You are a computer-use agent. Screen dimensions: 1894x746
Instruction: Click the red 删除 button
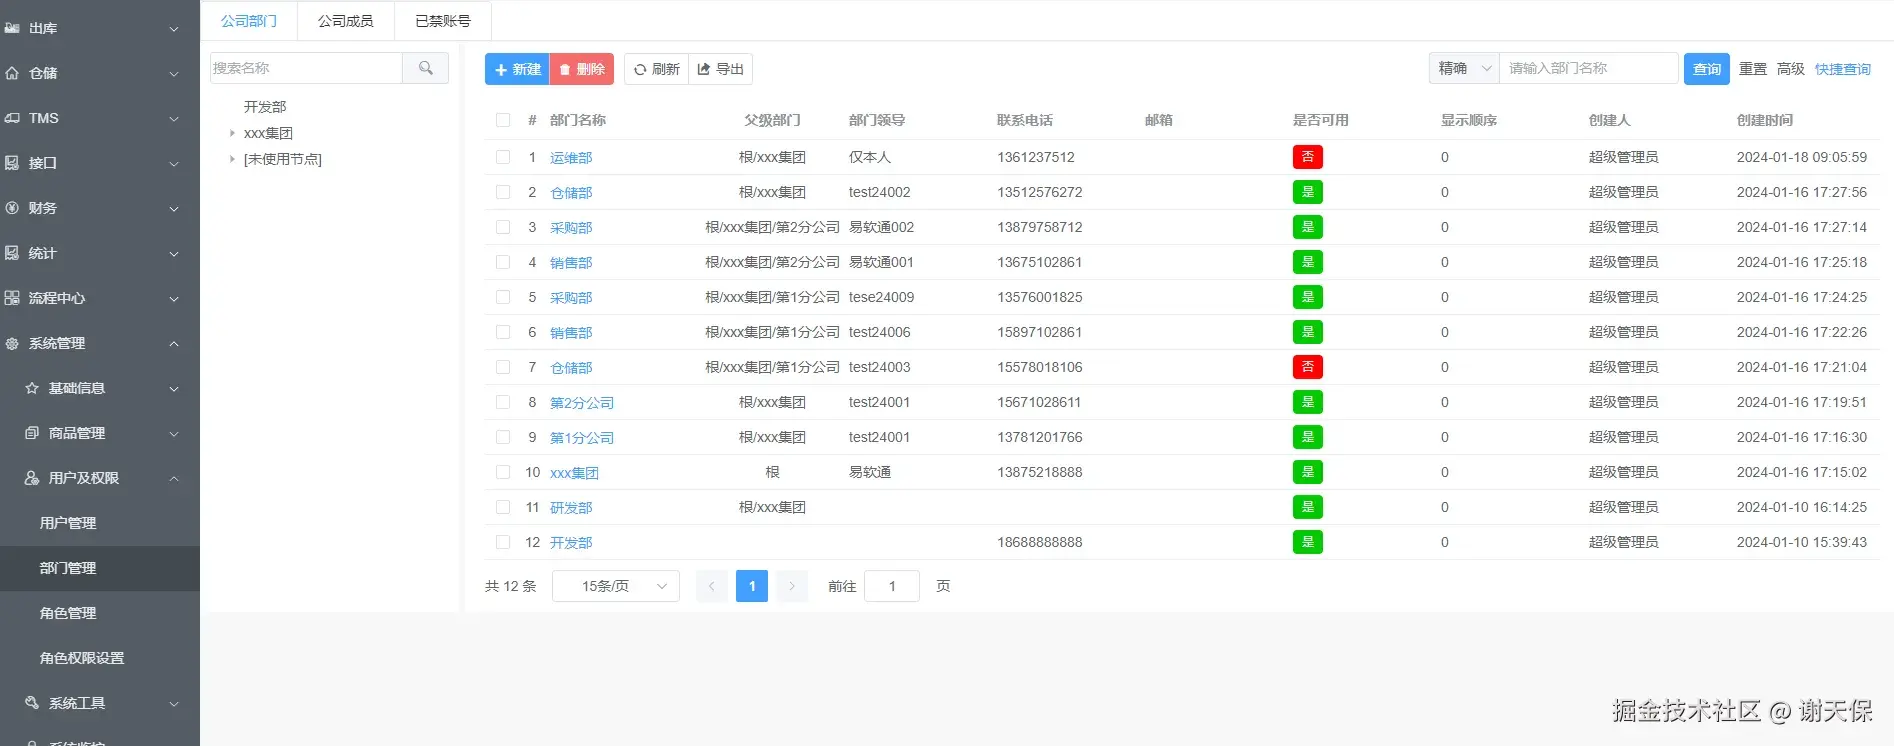click(x=582, y=69)
